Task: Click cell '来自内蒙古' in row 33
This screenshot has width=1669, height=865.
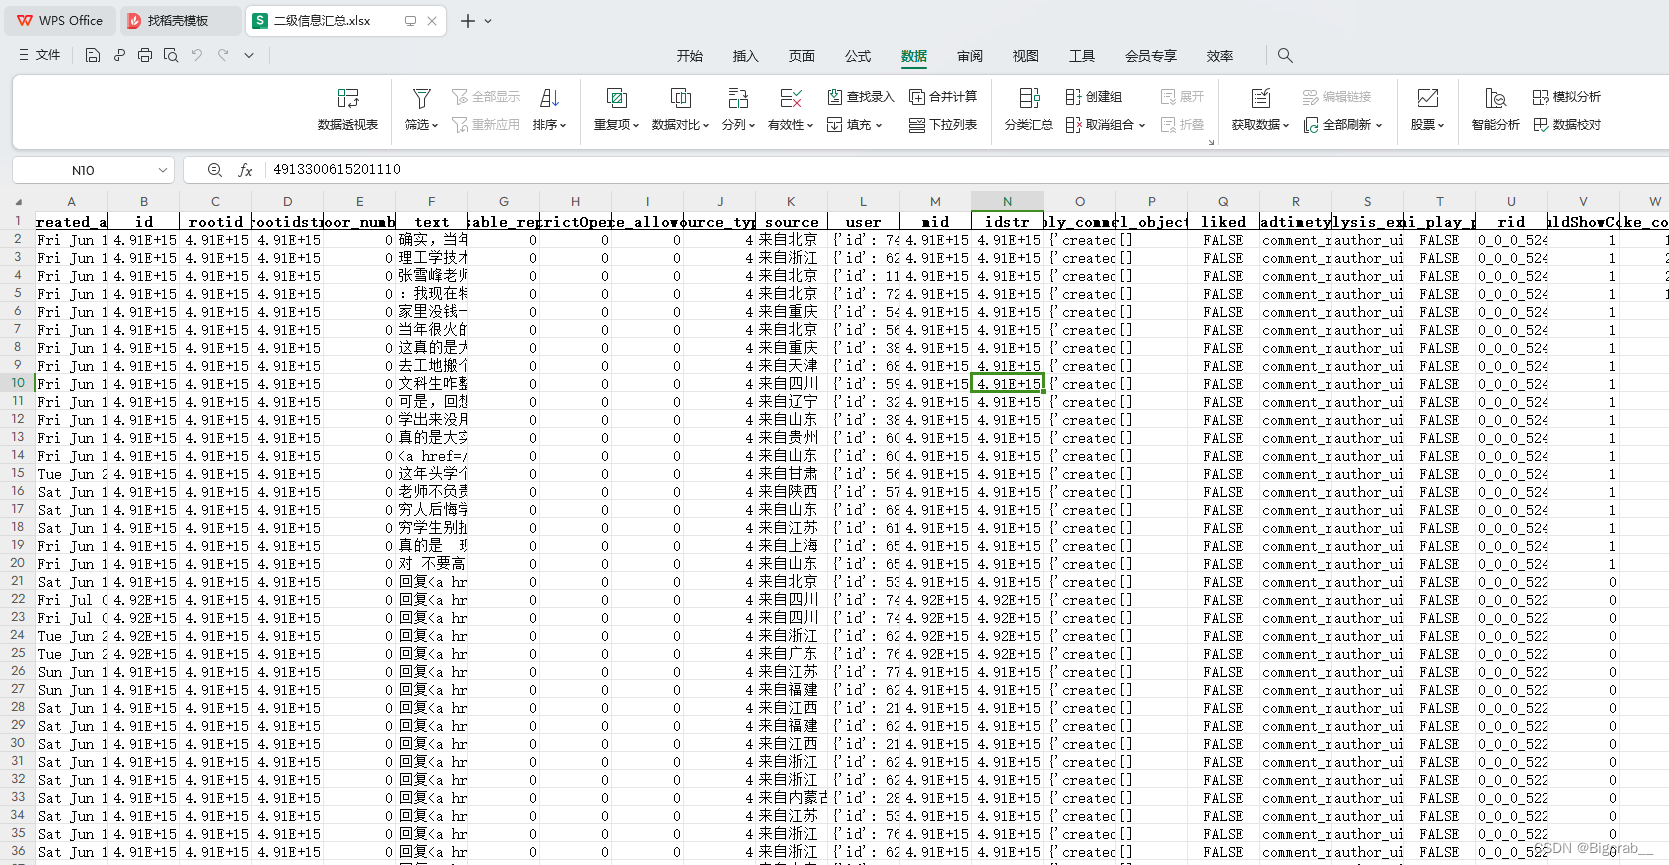Action: [791, 798]
